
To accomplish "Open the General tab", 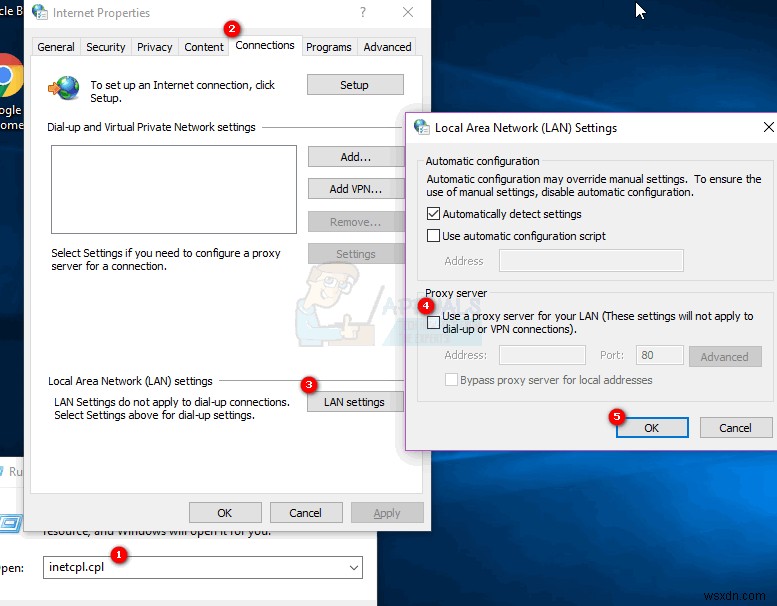I will (56, 47).
